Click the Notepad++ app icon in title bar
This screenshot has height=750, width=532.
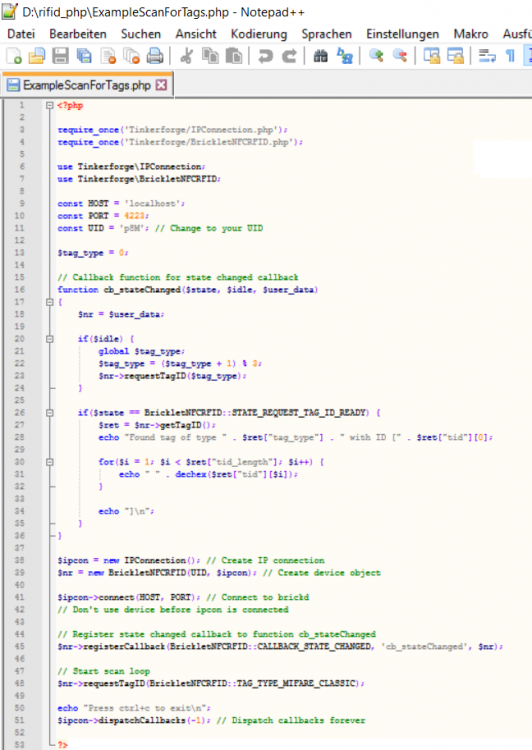10,11
